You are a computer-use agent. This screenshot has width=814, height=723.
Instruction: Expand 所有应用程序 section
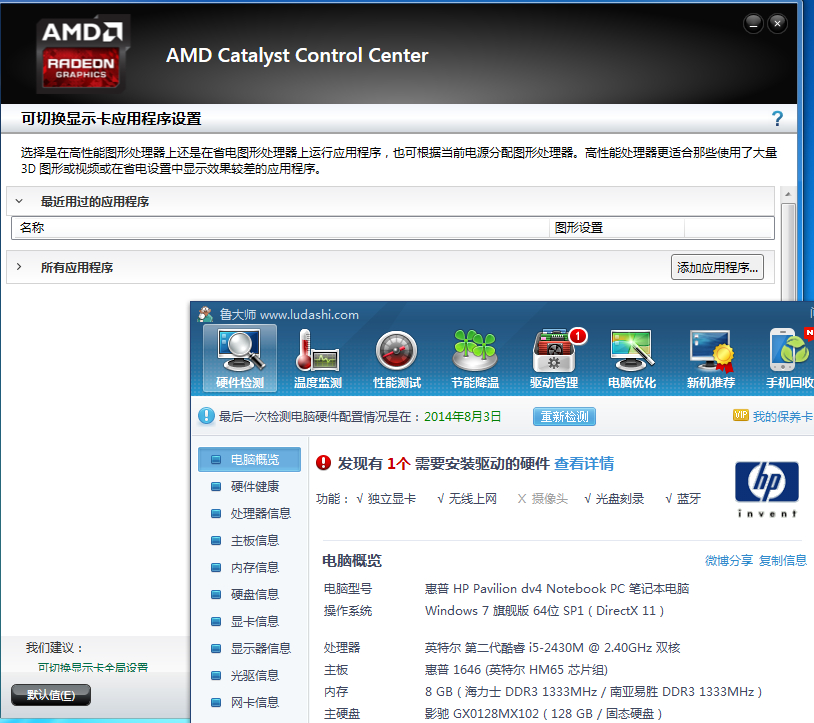(x=19, y=267)
